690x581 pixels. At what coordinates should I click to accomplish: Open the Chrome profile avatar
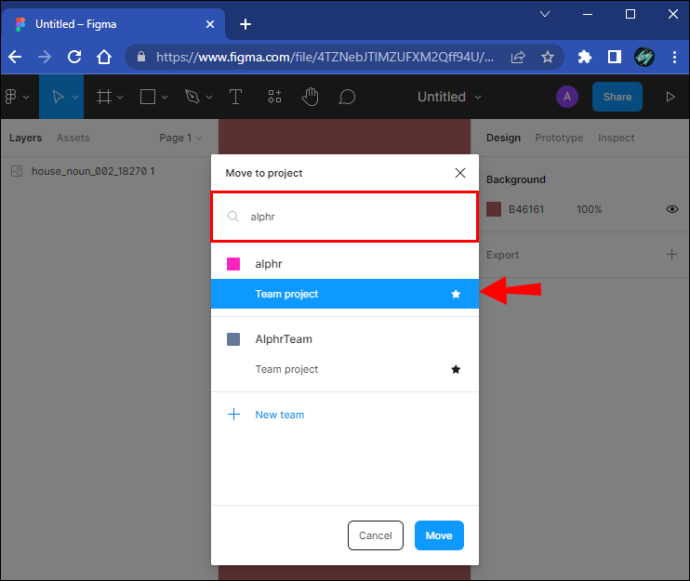tap(644, 57)
